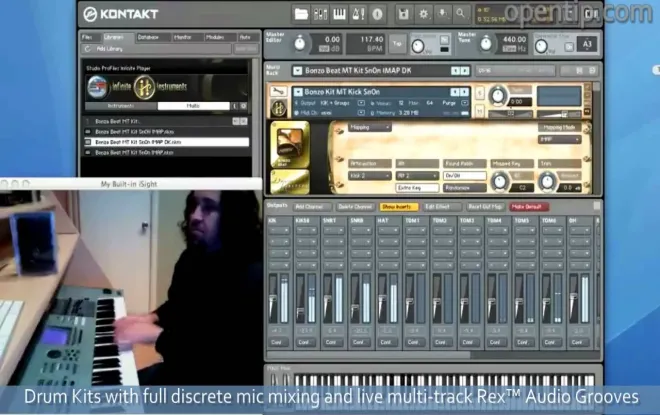Click the red Make Default button
Image resolution: width=660 pixels, height=415 pixels.
click(x=529, y=207)
